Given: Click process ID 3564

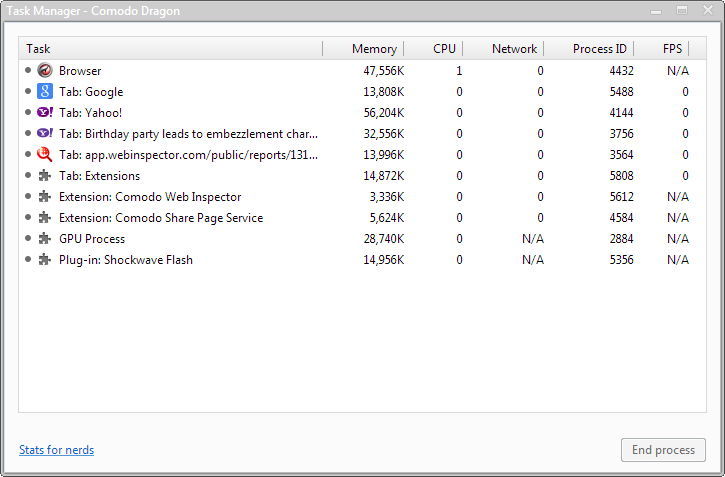Looking at the screenshot, I should tap(621, 154).
